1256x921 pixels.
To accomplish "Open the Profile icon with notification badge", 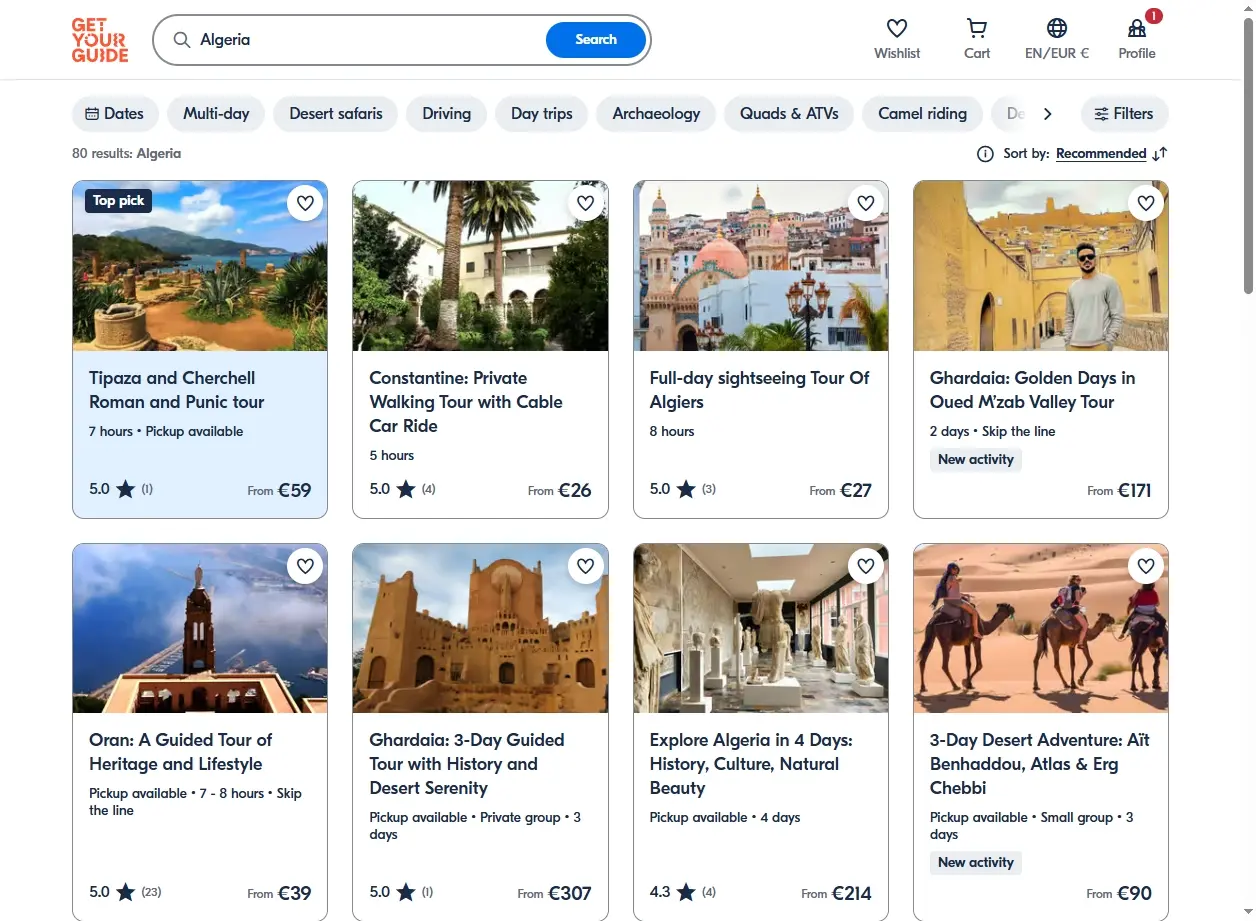I will 1137,28.
